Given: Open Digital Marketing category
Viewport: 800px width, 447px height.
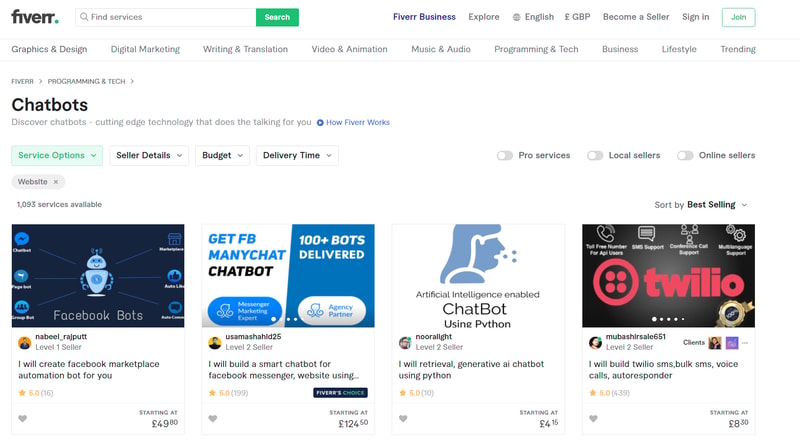Looking at the screenshot, I should pos(145,49).
